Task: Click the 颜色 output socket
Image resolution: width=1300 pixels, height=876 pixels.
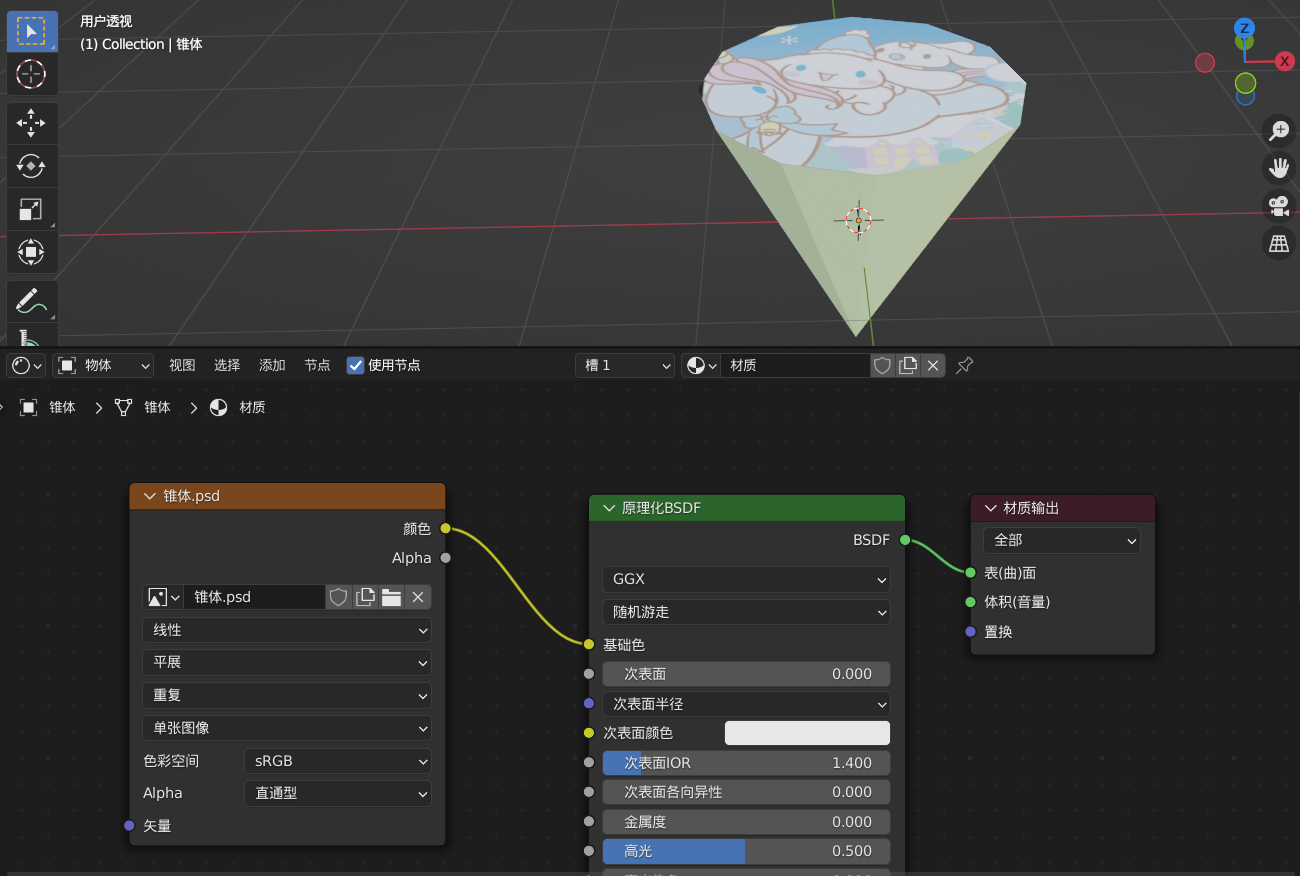Action: pos(445,528)
